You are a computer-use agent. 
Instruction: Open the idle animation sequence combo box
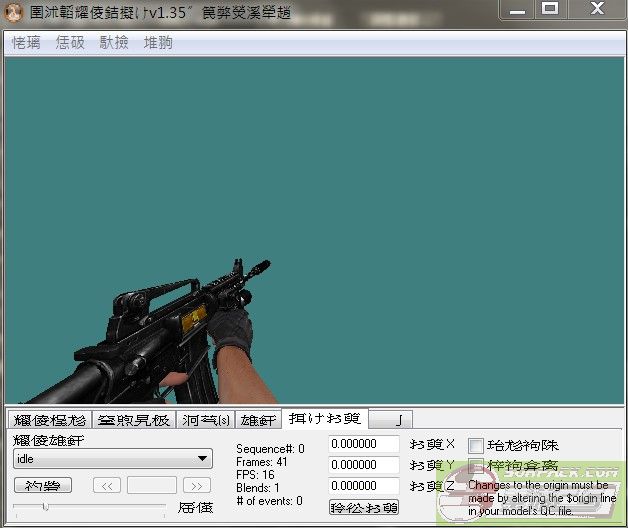[112, 459]
